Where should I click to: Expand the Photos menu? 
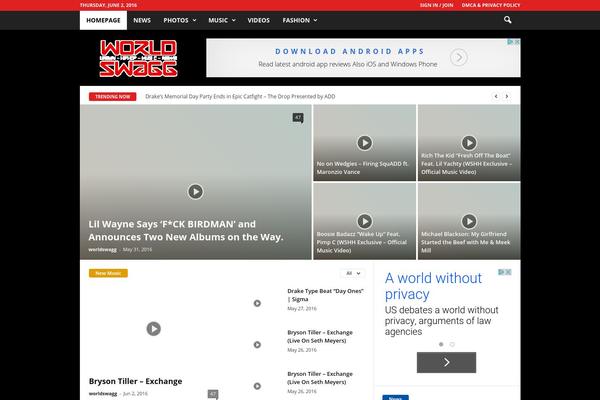click(179, 20)
